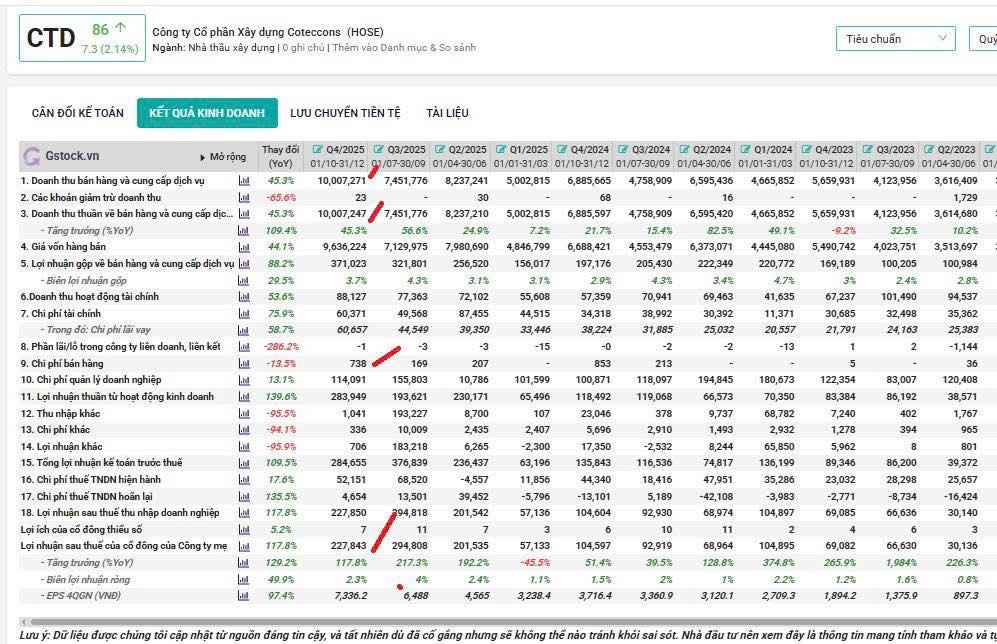
Task: Click the Gstock.vn logo in table header
Action: (x=60, y=156)
